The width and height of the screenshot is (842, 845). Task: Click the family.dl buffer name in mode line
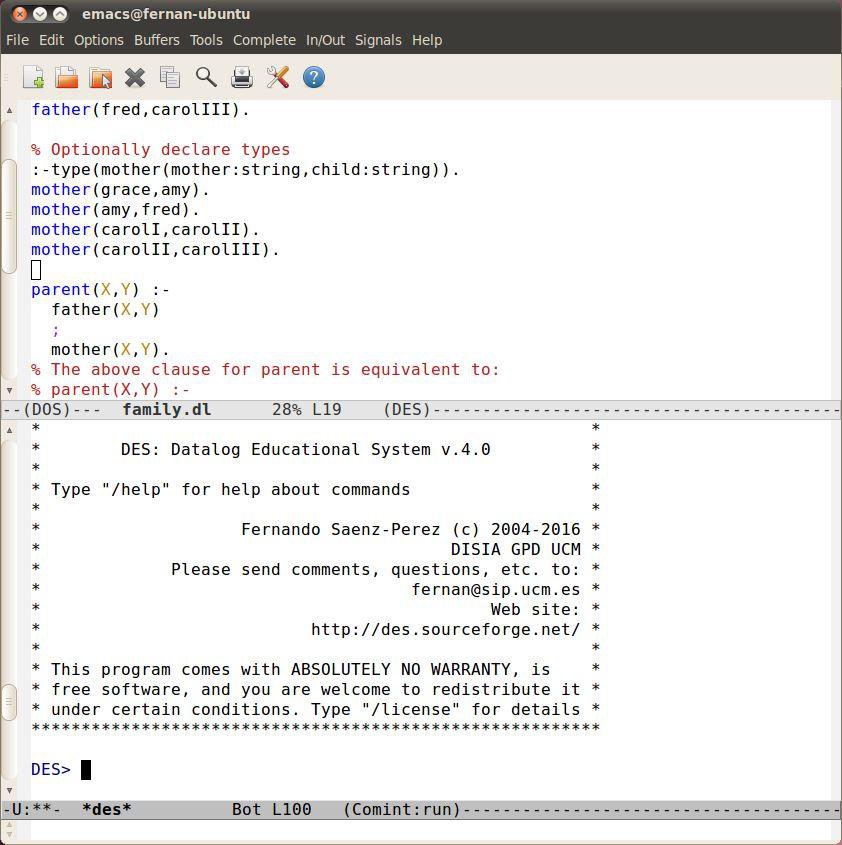[167, 410]
